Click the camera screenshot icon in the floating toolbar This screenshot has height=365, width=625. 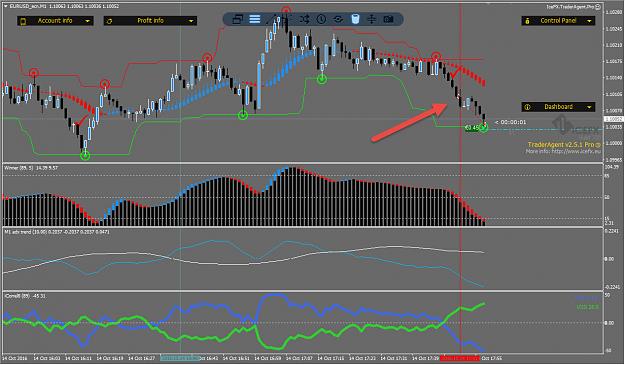coord(388,19)
